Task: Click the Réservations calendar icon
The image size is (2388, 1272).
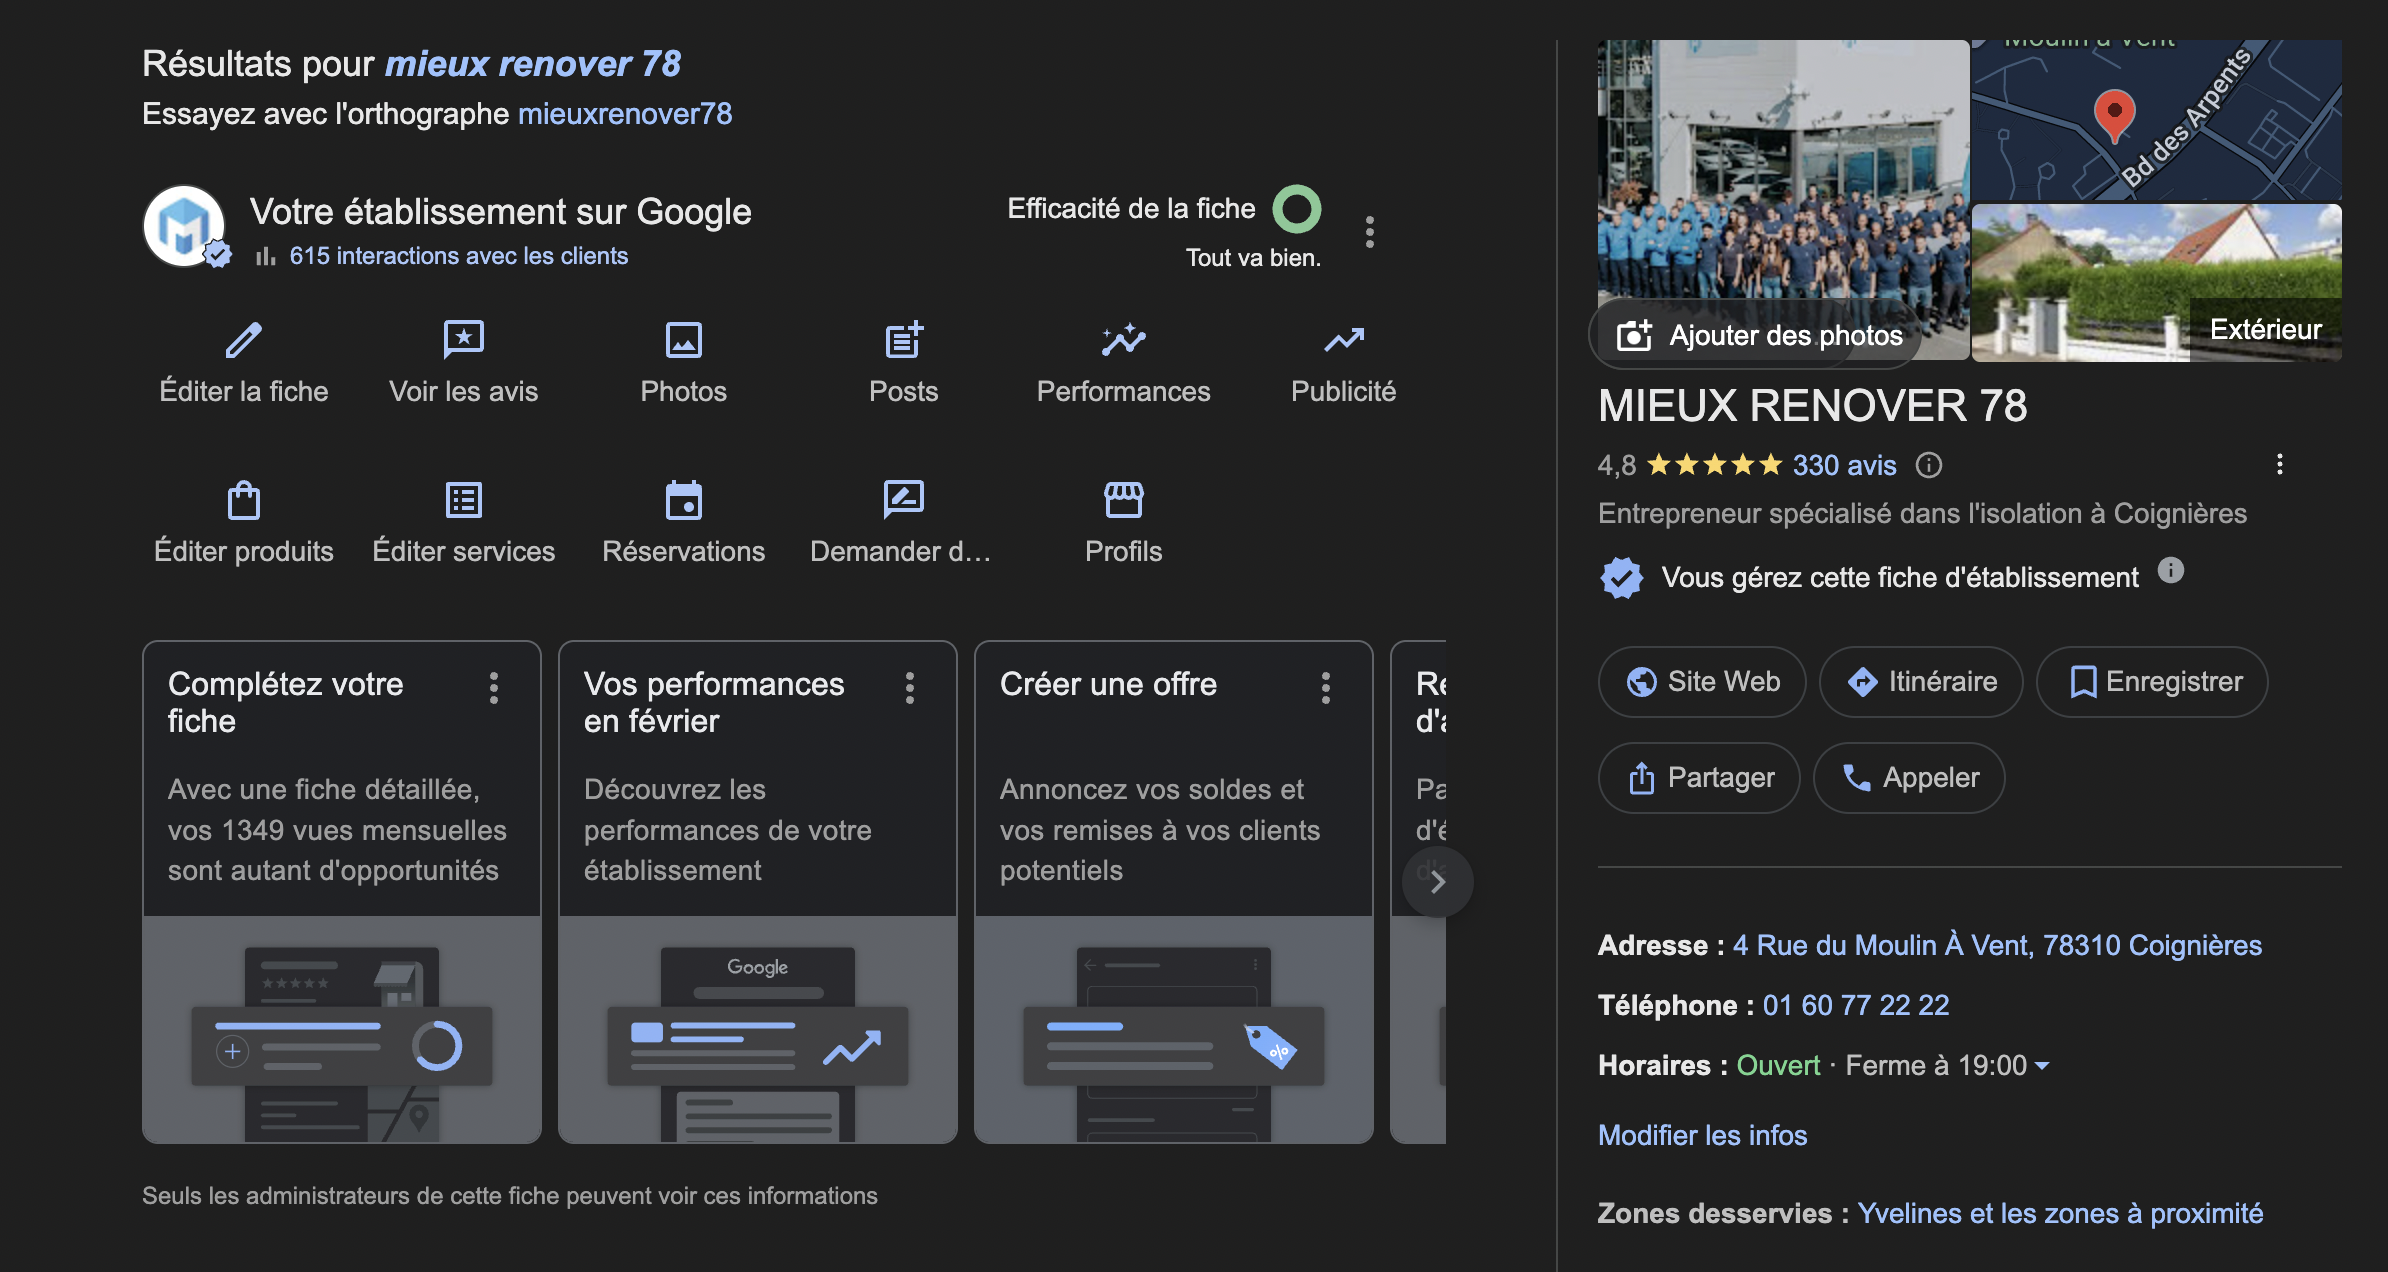Action: 684,500
